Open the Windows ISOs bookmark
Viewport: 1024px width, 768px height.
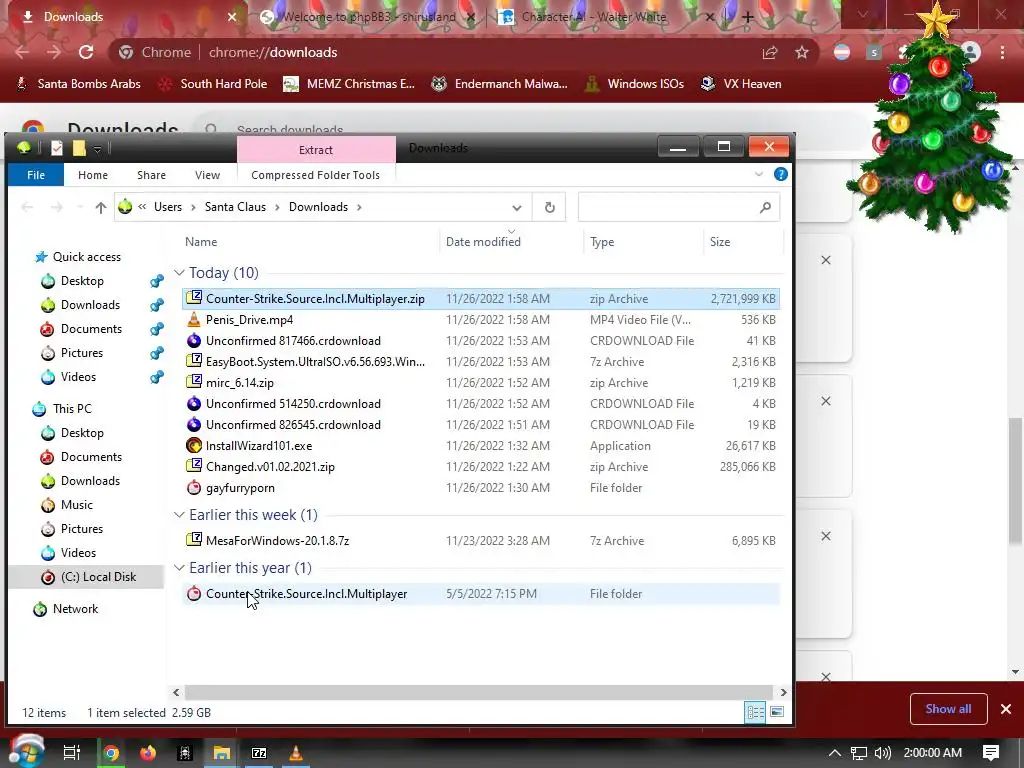pyautogui.click(x=633, y=84)
